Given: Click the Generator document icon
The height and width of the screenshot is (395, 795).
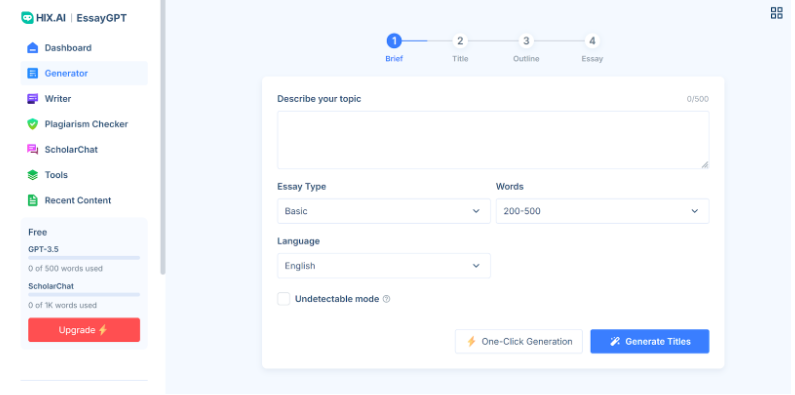Looking at the screenshot, I should coord(32,74).
